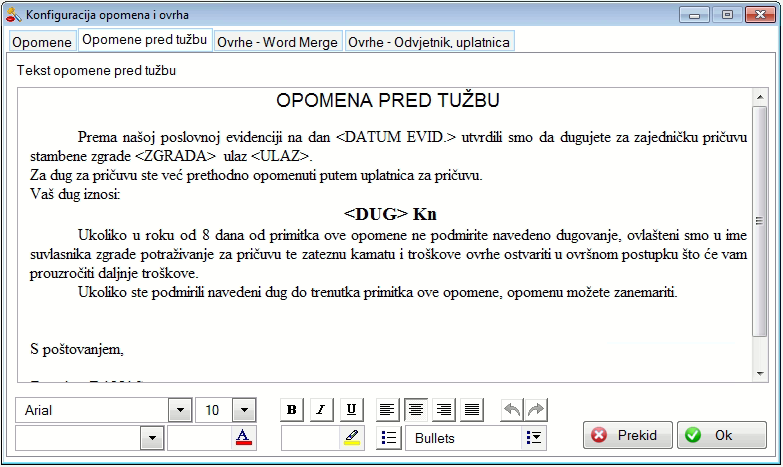Open the Ovrhe - Word Merge tab
The width and height of the screenshot is (783, 467).
(x=277, y=42)
